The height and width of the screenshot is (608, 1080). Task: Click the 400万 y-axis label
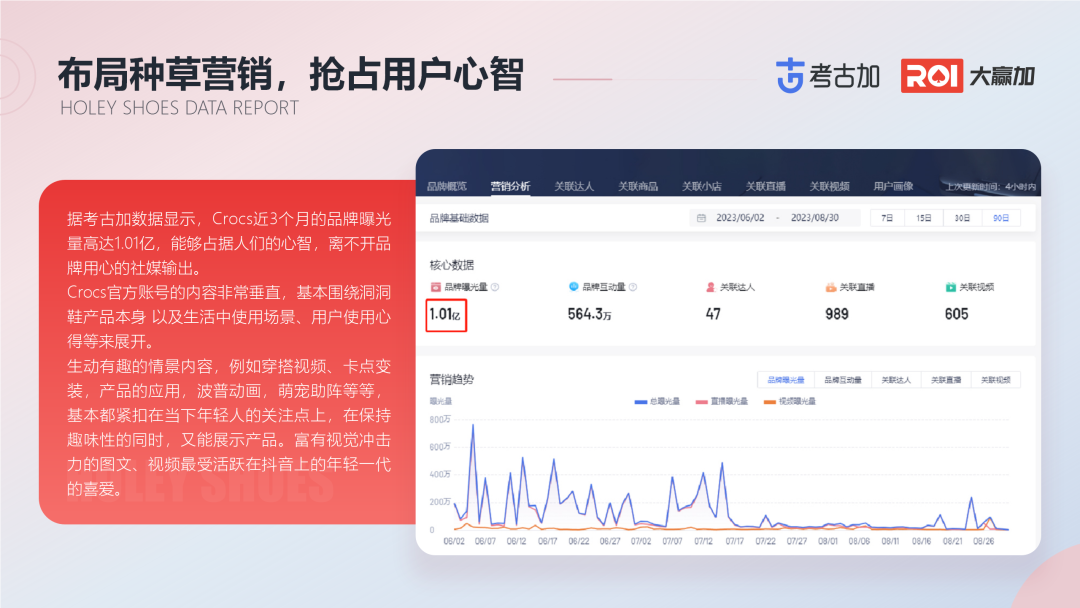click(x=440, y=474)
